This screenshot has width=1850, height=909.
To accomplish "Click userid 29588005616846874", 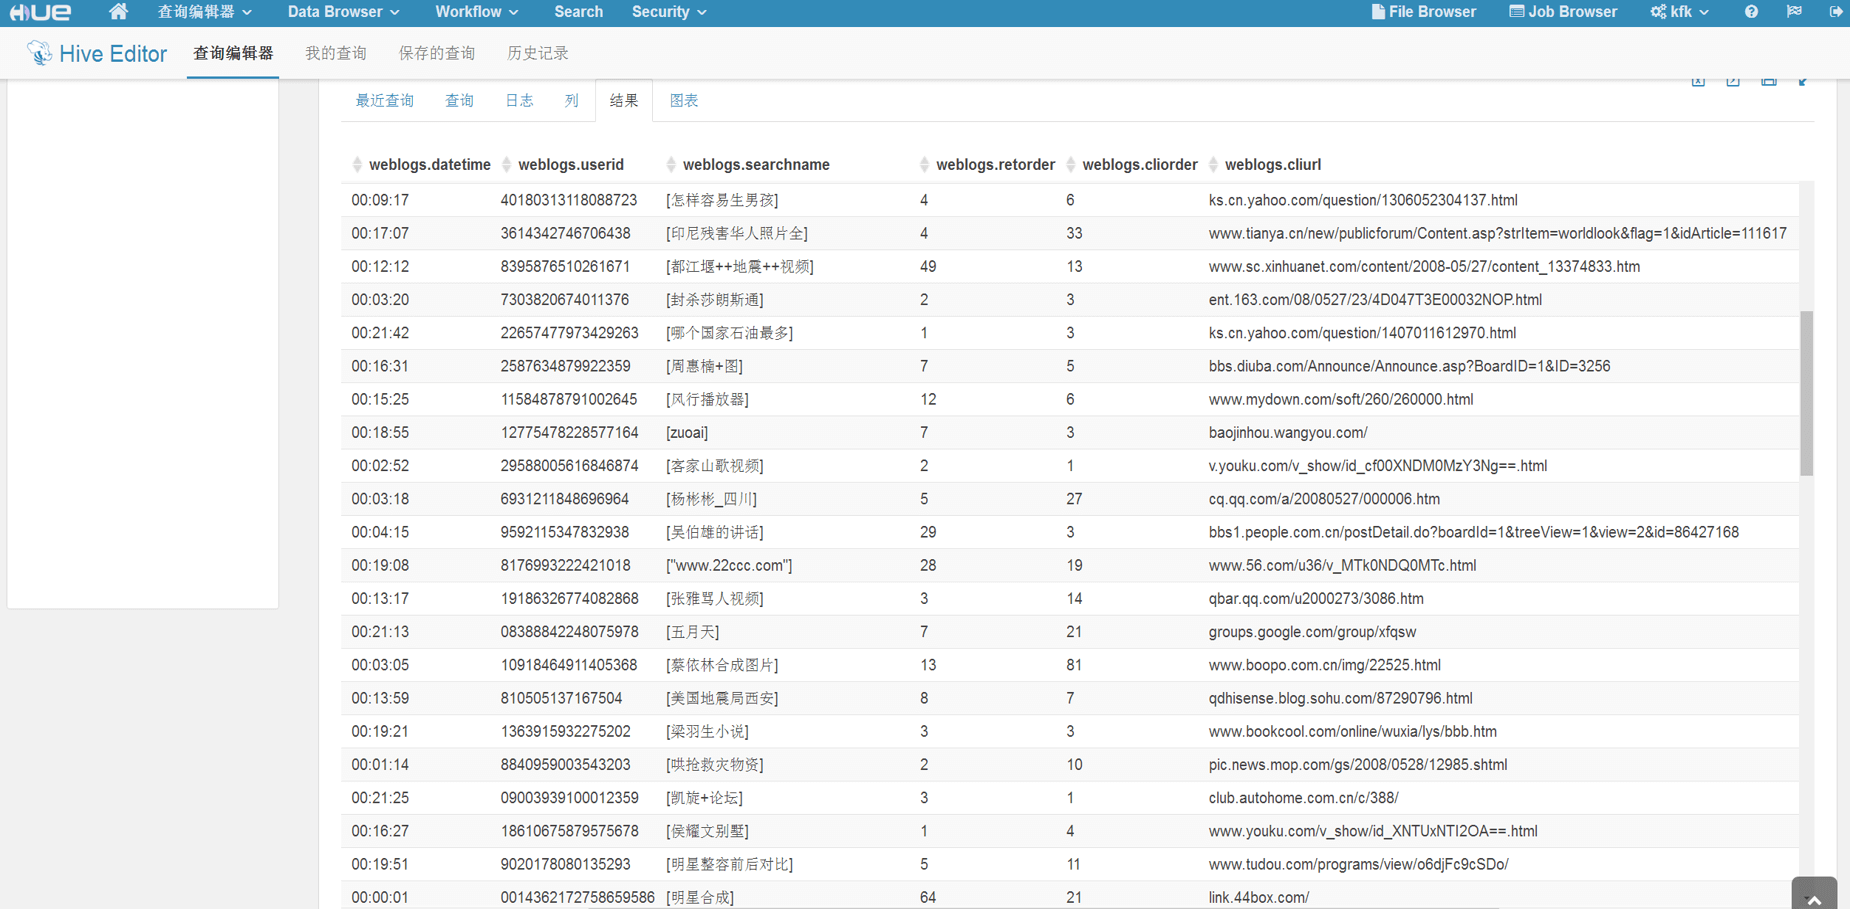I will click(570, 466).
